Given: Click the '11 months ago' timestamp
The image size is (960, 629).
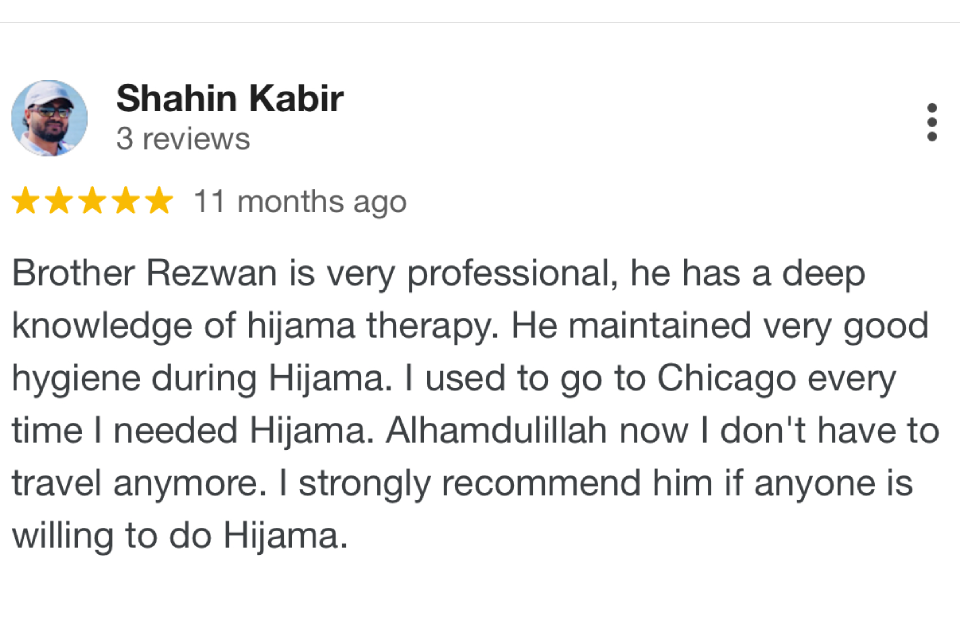Looking at the screenshot, I should coord(300,202).
